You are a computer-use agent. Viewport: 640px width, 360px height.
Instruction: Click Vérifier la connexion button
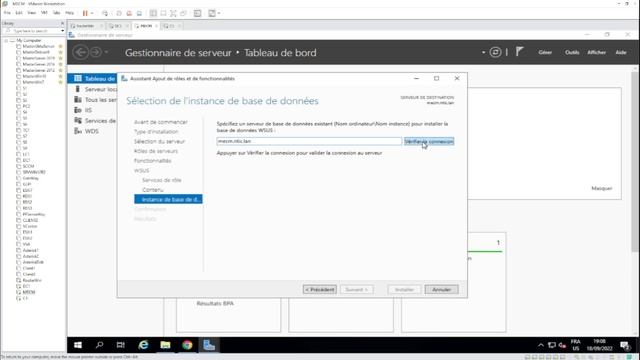click(x=429, y=141)
